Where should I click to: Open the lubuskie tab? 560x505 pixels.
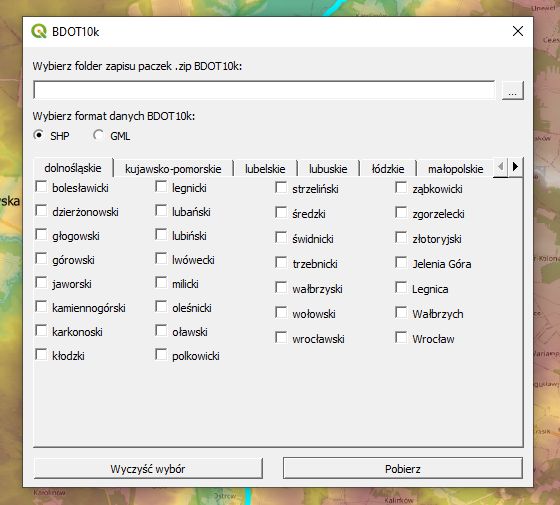pos(328,169)
